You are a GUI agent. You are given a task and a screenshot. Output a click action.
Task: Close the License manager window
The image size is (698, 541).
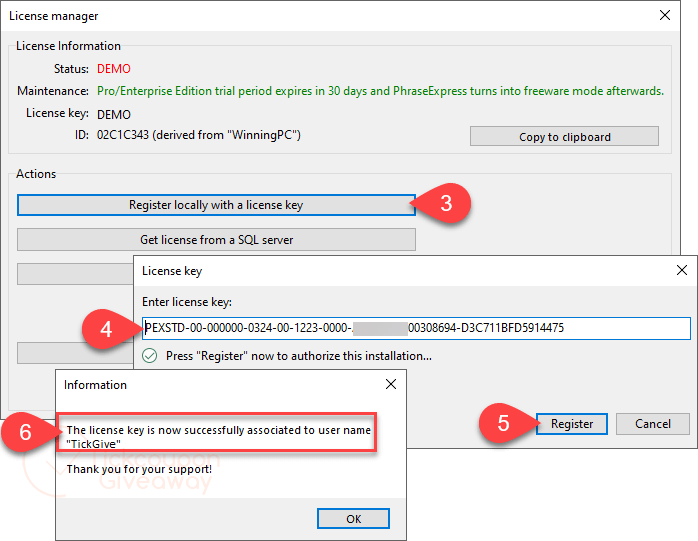pyautogui.click(x=665, y=16)
